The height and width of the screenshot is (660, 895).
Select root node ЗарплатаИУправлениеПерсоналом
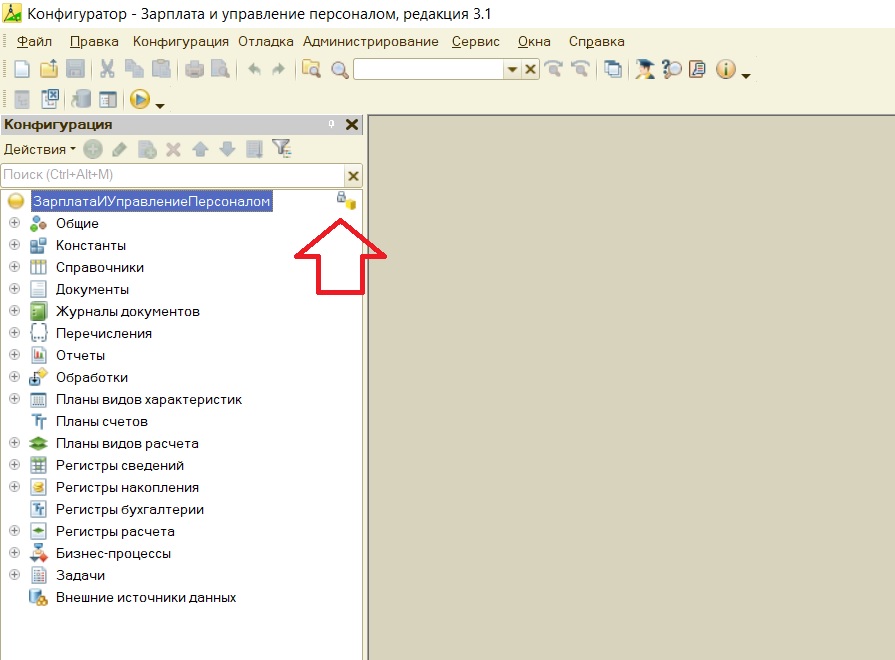click(x=151, y=201)
